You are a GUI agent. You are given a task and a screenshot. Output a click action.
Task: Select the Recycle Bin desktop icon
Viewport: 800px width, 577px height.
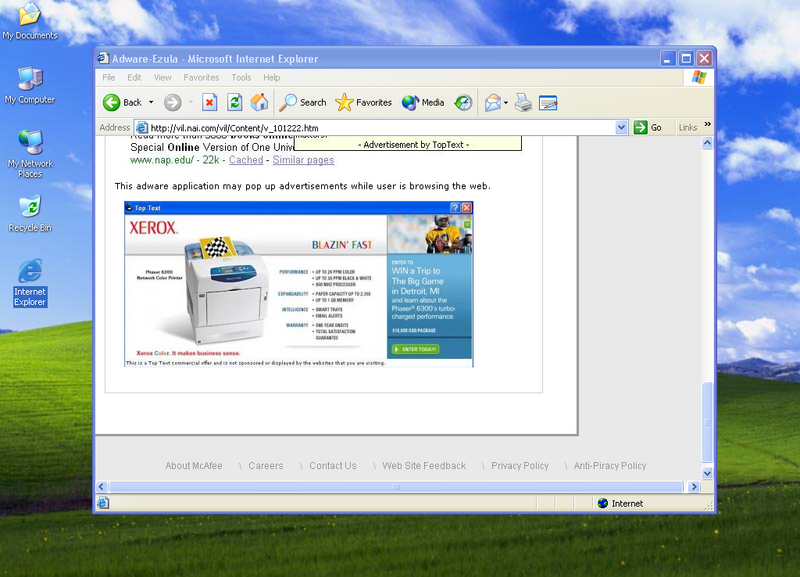30,214
